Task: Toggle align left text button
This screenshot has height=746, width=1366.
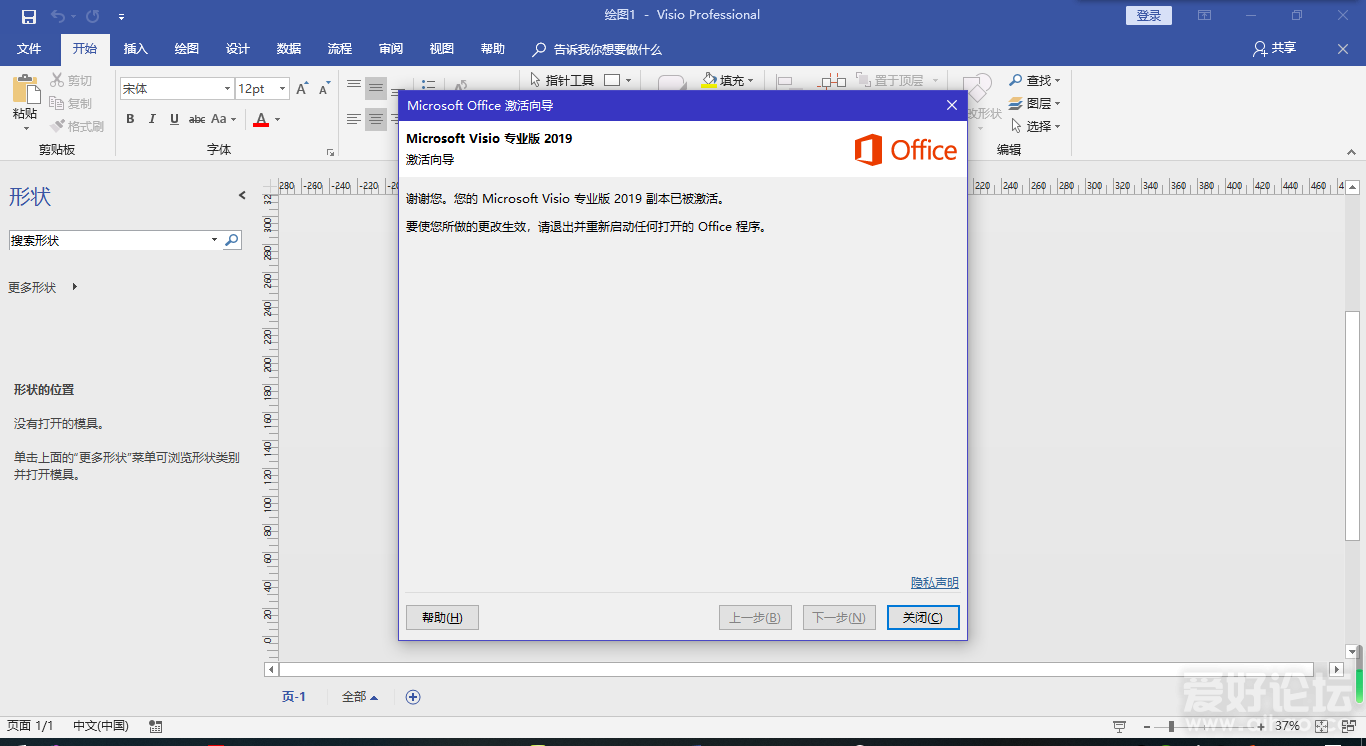Action: (x=354, y=119)
